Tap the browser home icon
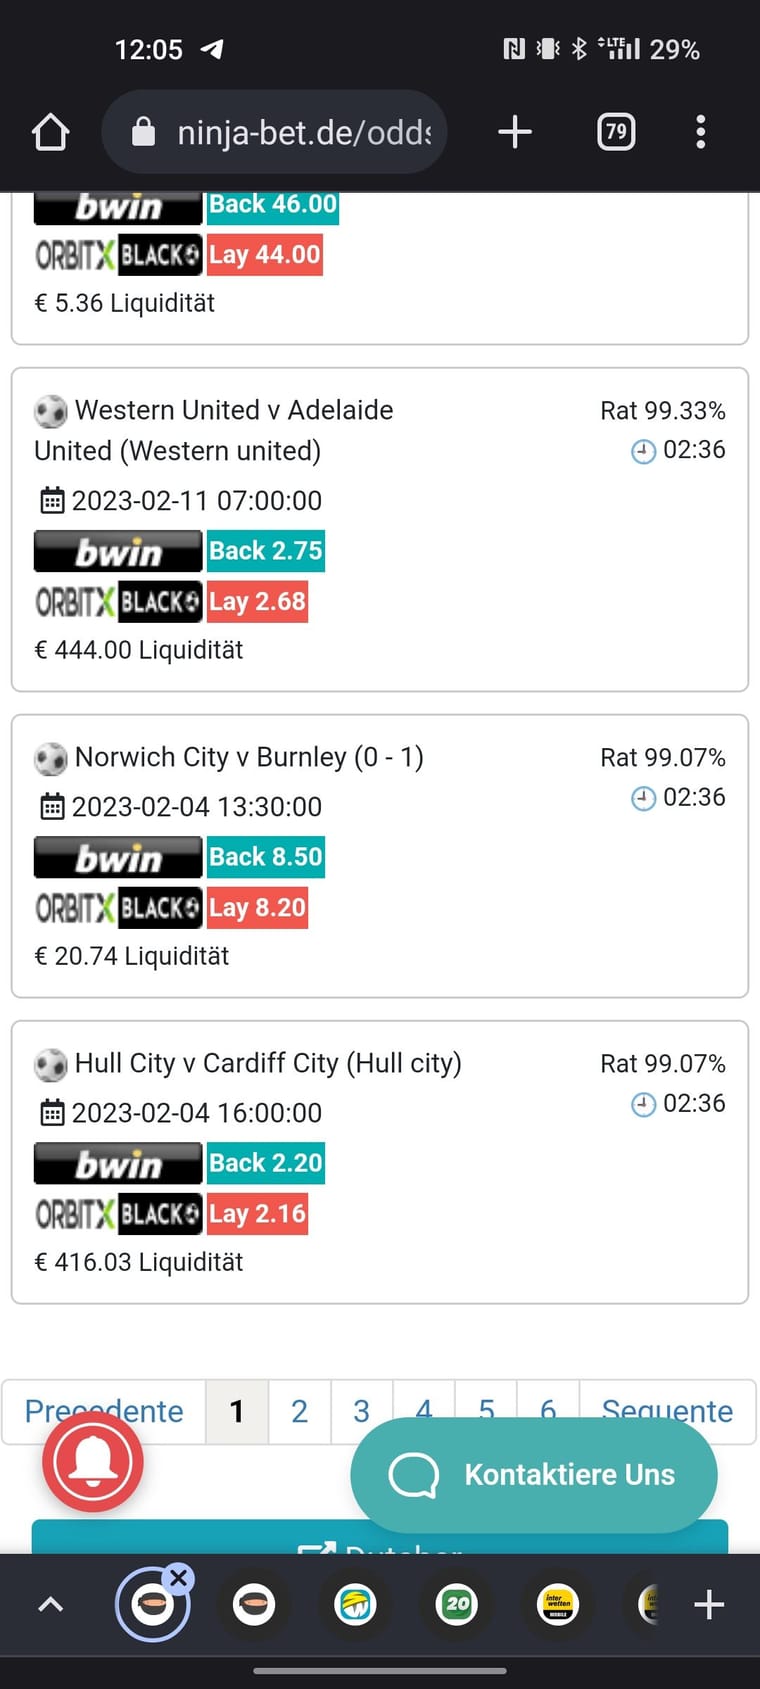 coord(50,132)
